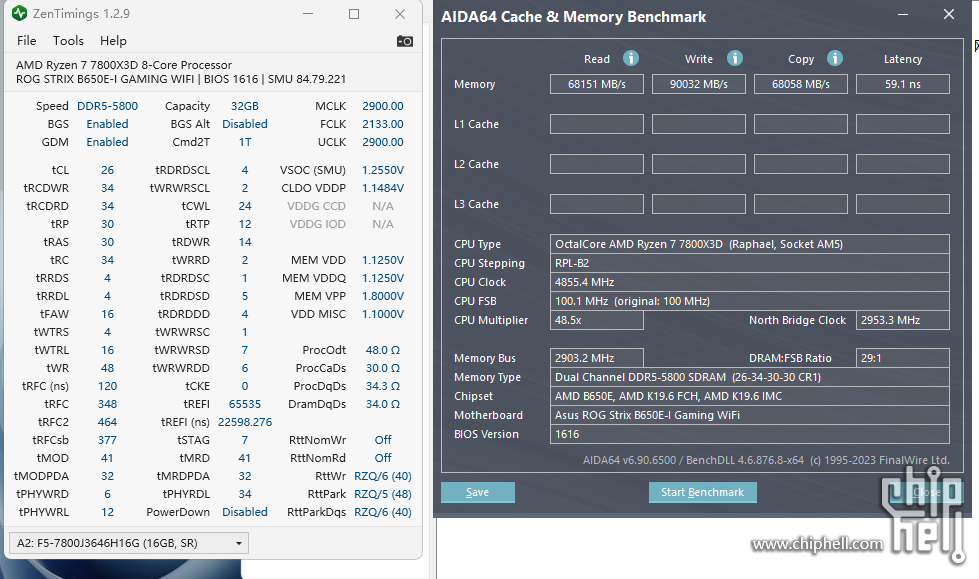979x579 pixels.
Task: Click the Motherboard value Asus ROG Strix field
Action: (750, 415)
